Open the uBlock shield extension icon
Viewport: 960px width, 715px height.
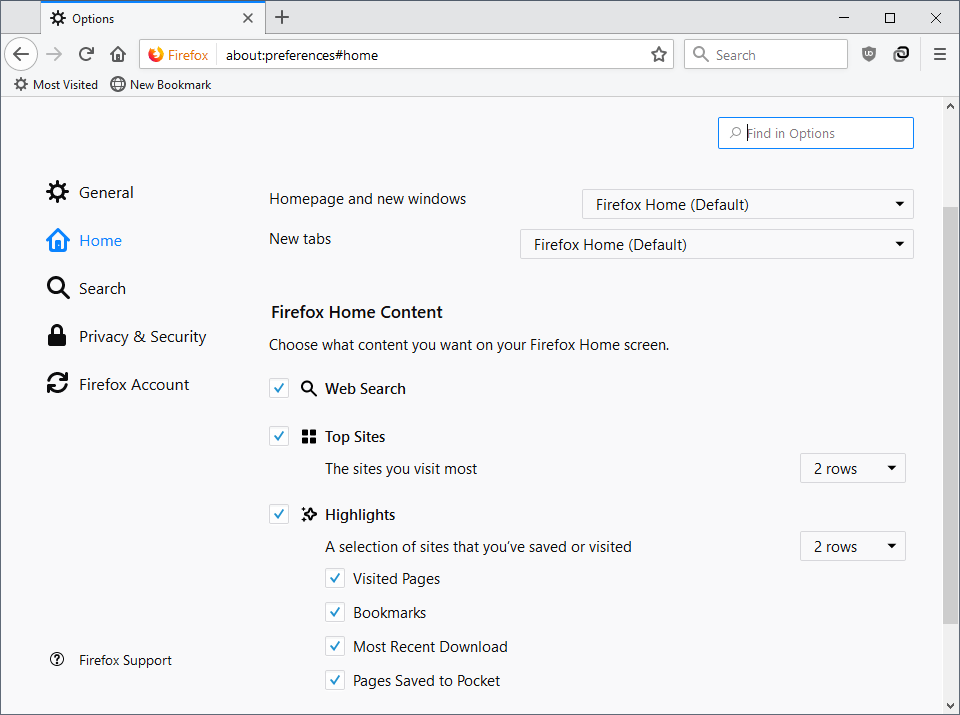point(869,54)
